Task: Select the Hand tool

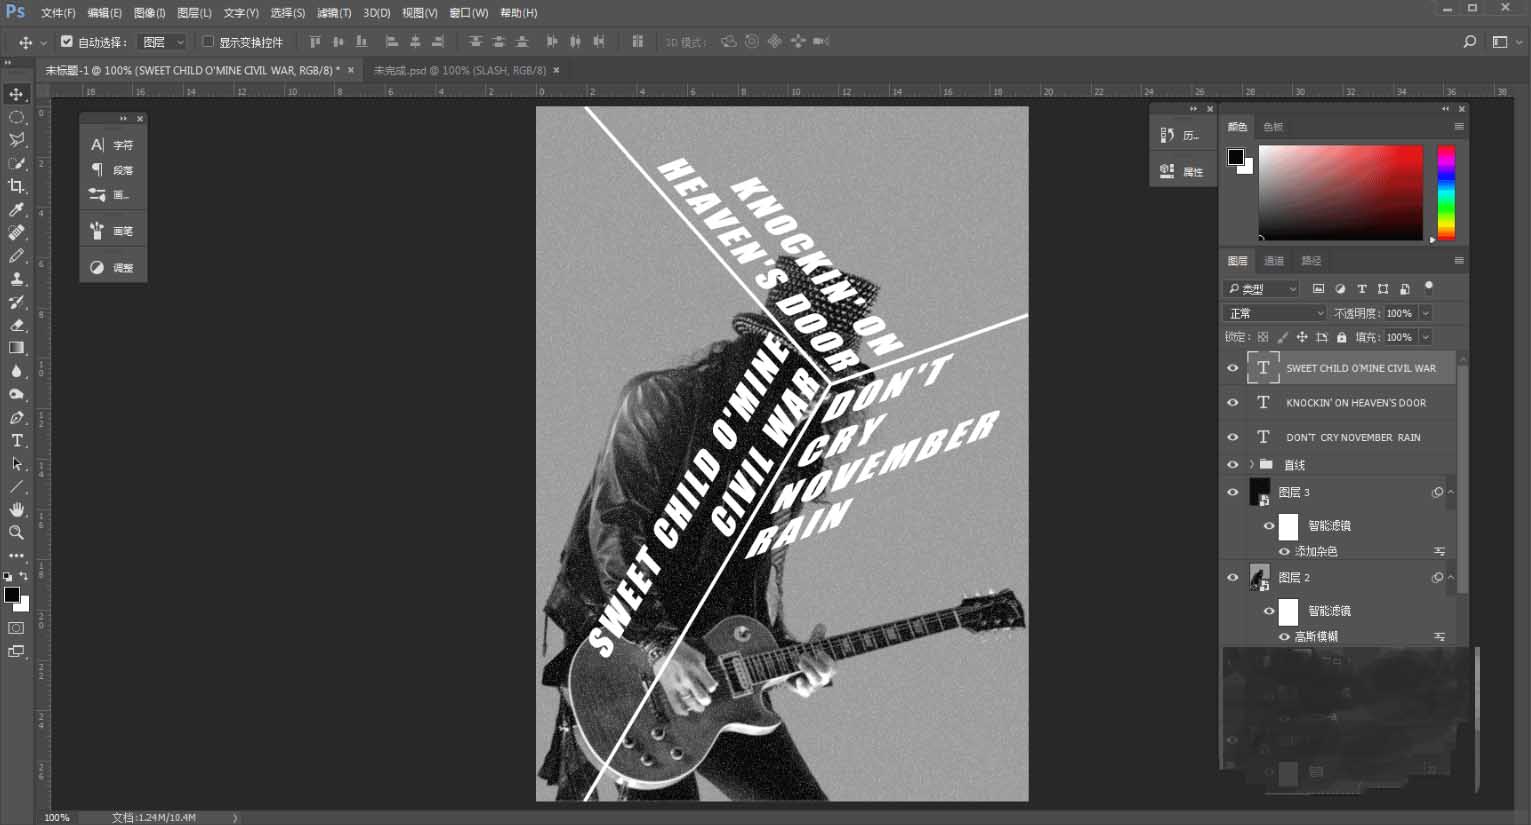Action: (x=16, y=510)
